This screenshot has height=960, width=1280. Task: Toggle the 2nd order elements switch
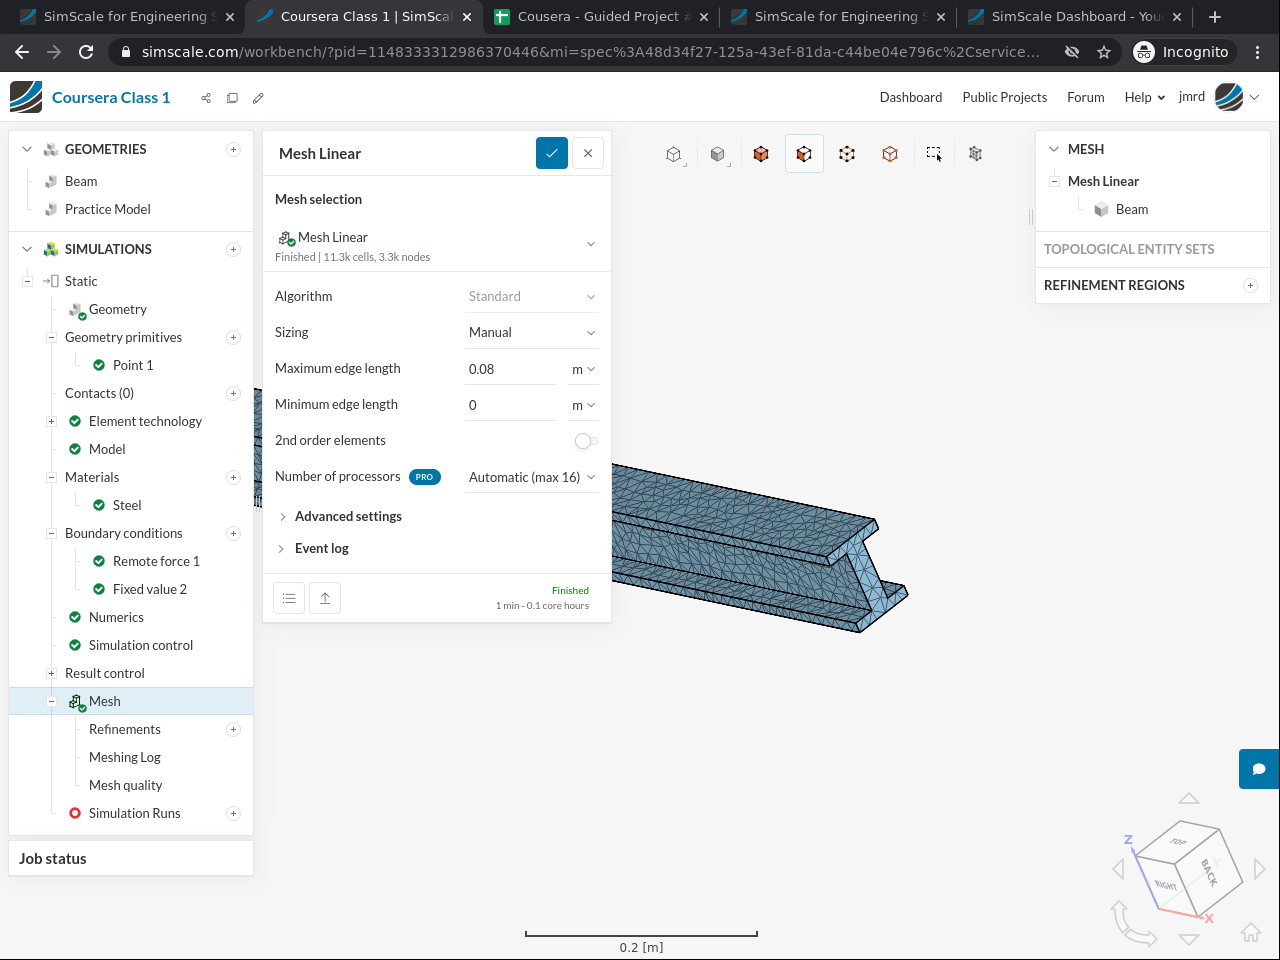[x=586, y=441]
